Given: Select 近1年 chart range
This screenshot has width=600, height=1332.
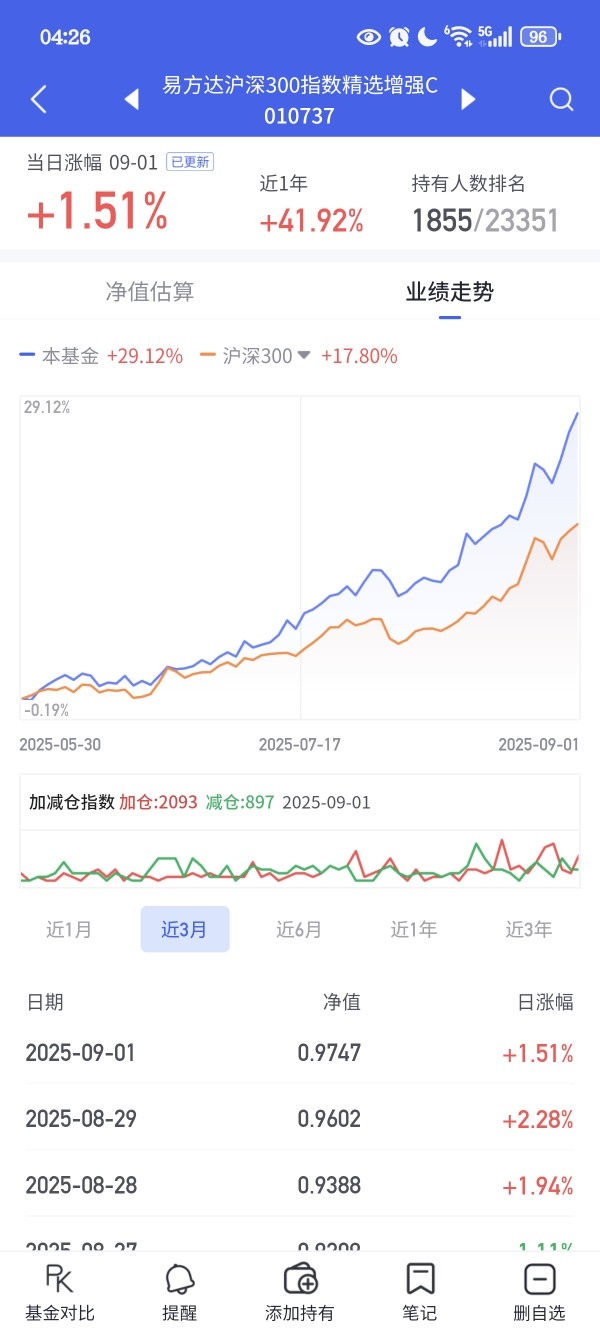Looking at the screenshot, I should (x=414, y=929).
